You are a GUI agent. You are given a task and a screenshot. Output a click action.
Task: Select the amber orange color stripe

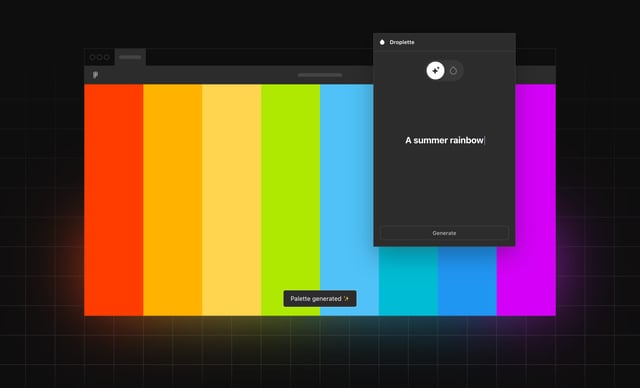click(173, 200)
